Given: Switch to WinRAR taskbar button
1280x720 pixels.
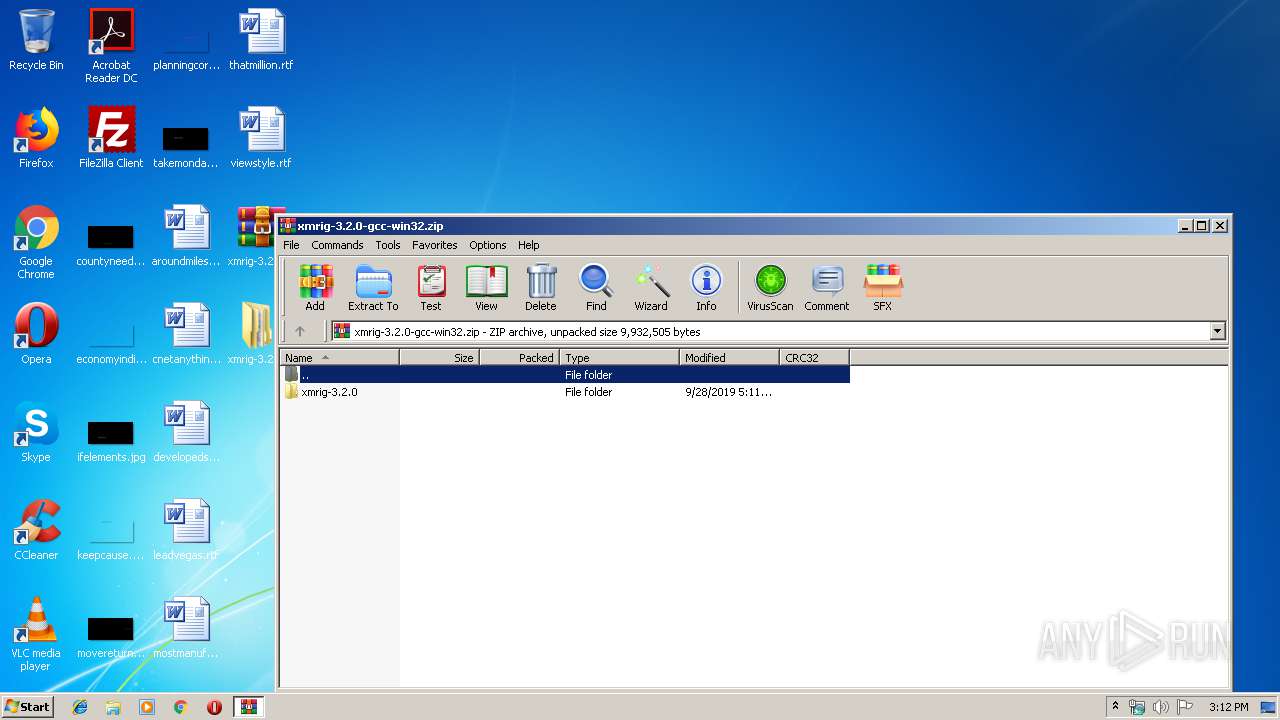Looking at the screenshot, I should (x=249, y=707).
